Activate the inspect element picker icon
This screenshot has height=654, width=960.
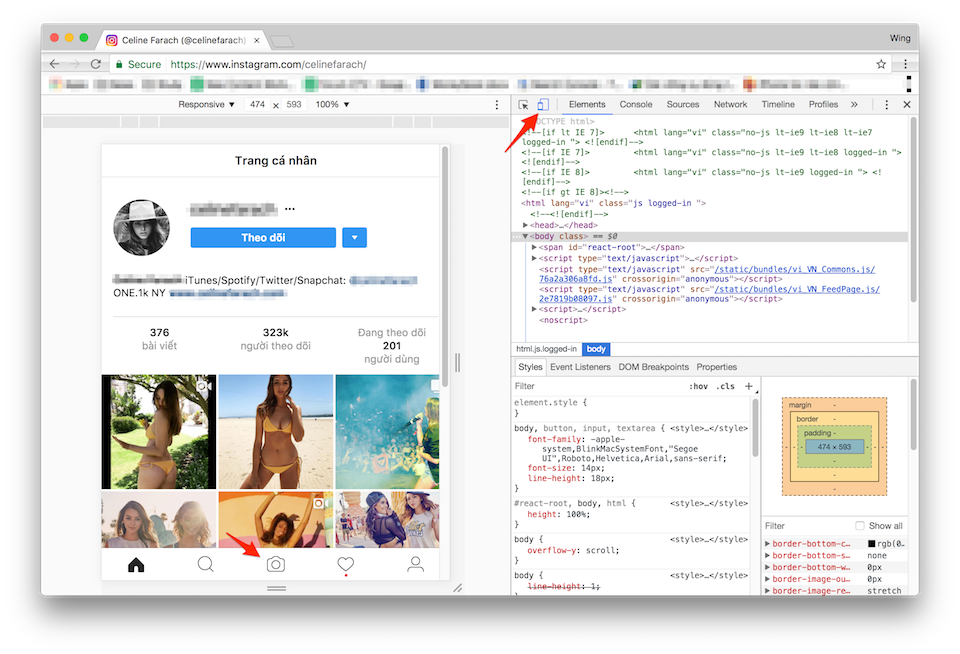point(523,105)
